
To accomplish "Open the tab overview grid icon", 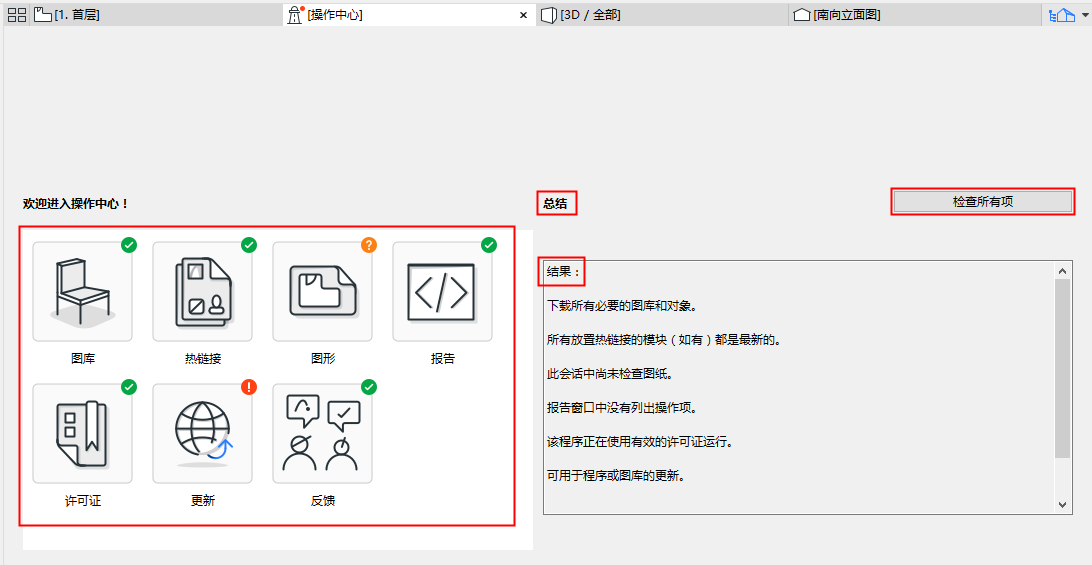I will tap(17, 15).
